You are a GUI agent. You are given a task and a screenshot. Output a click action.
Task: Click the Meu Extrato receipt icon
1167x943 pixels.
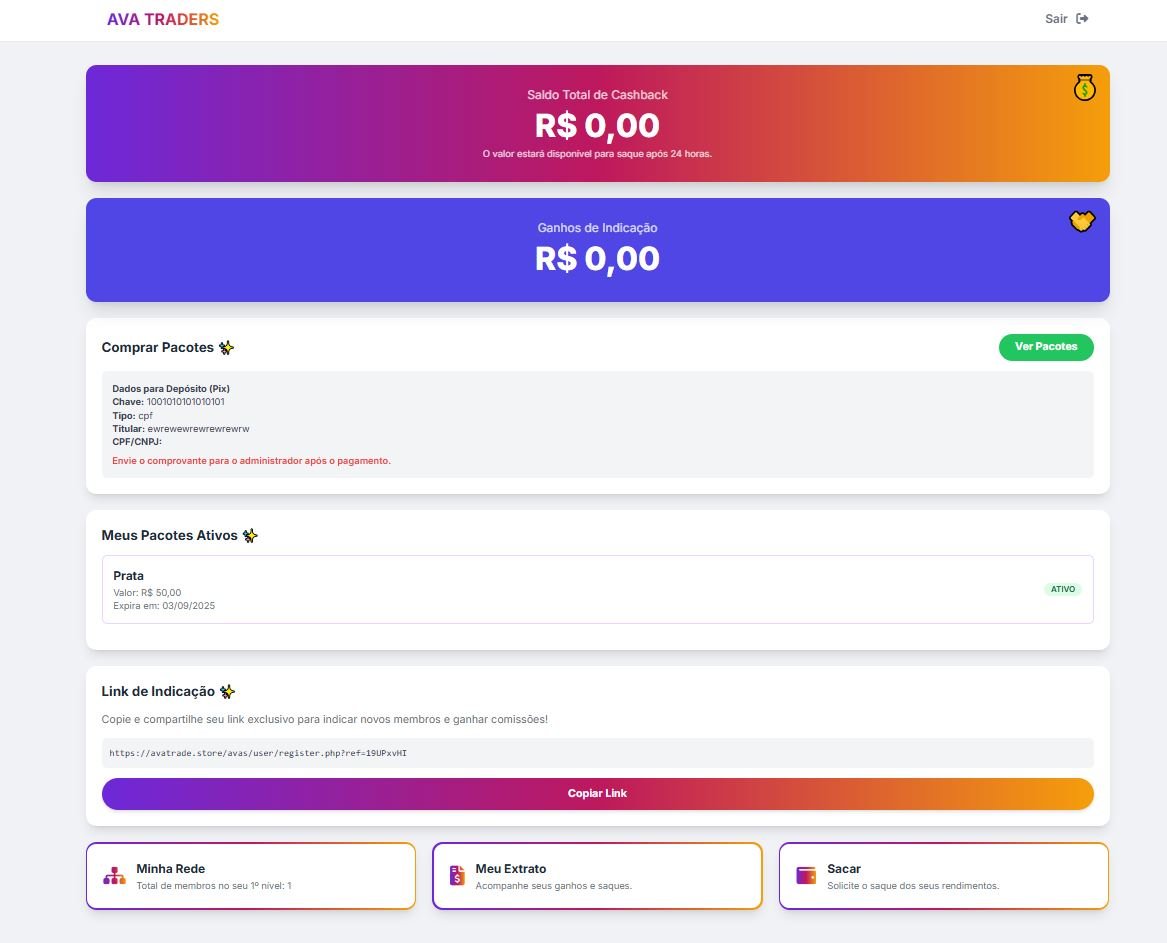(x=457, y=876)
